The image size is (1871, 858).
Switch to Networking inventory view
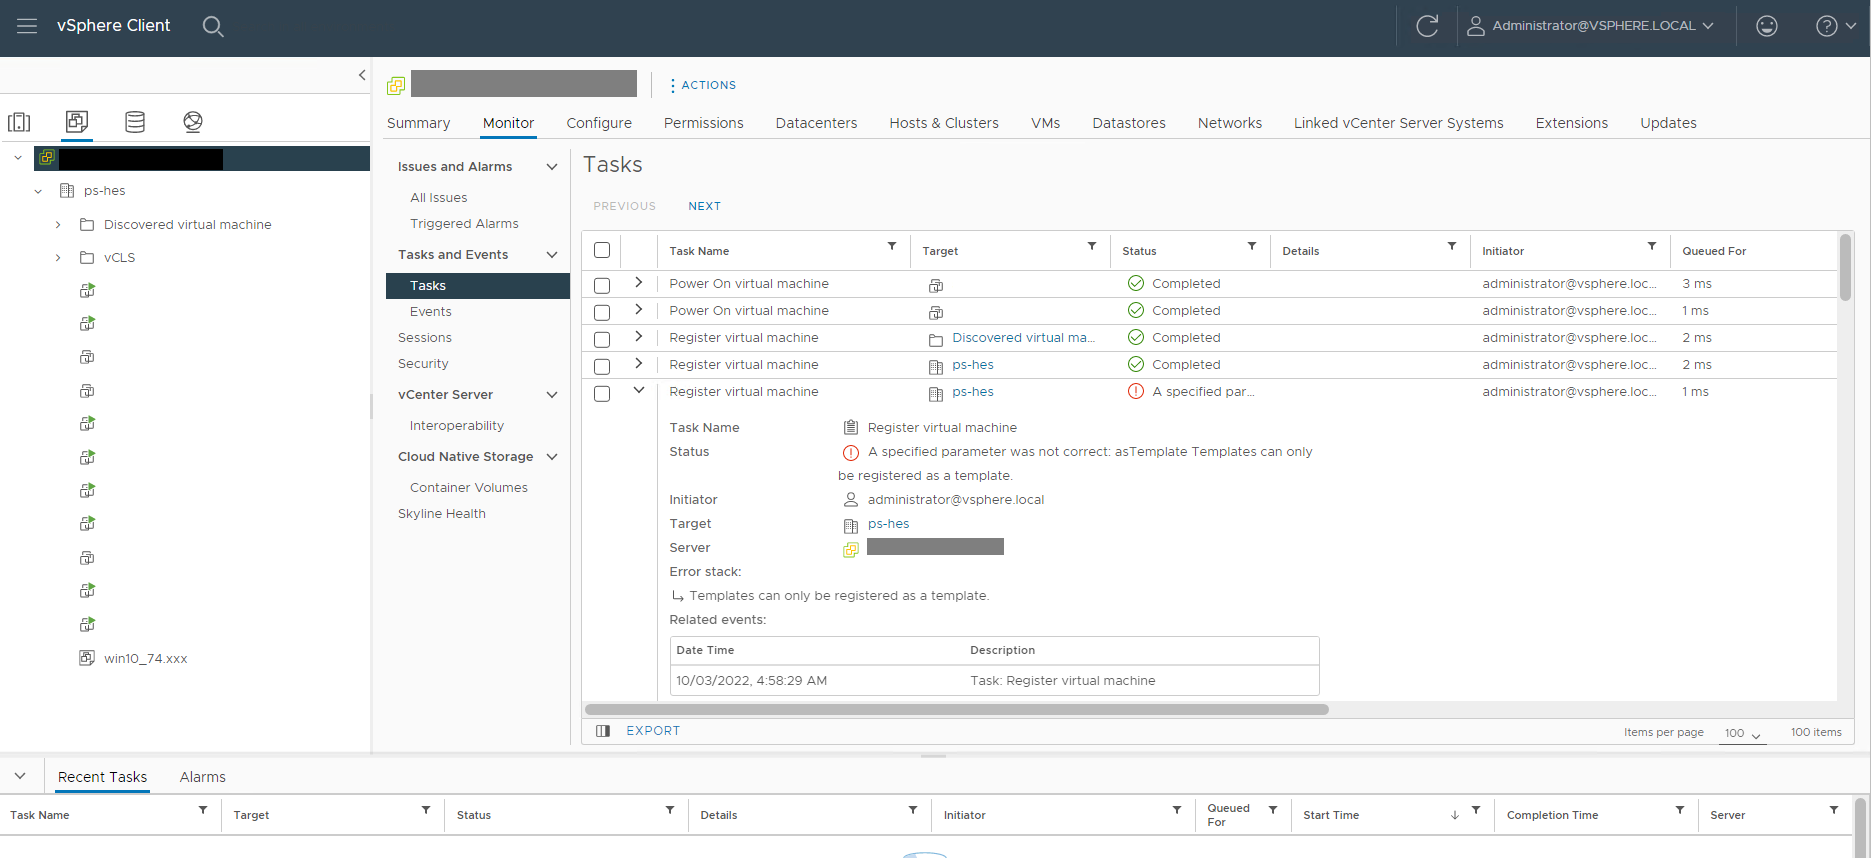193,122
